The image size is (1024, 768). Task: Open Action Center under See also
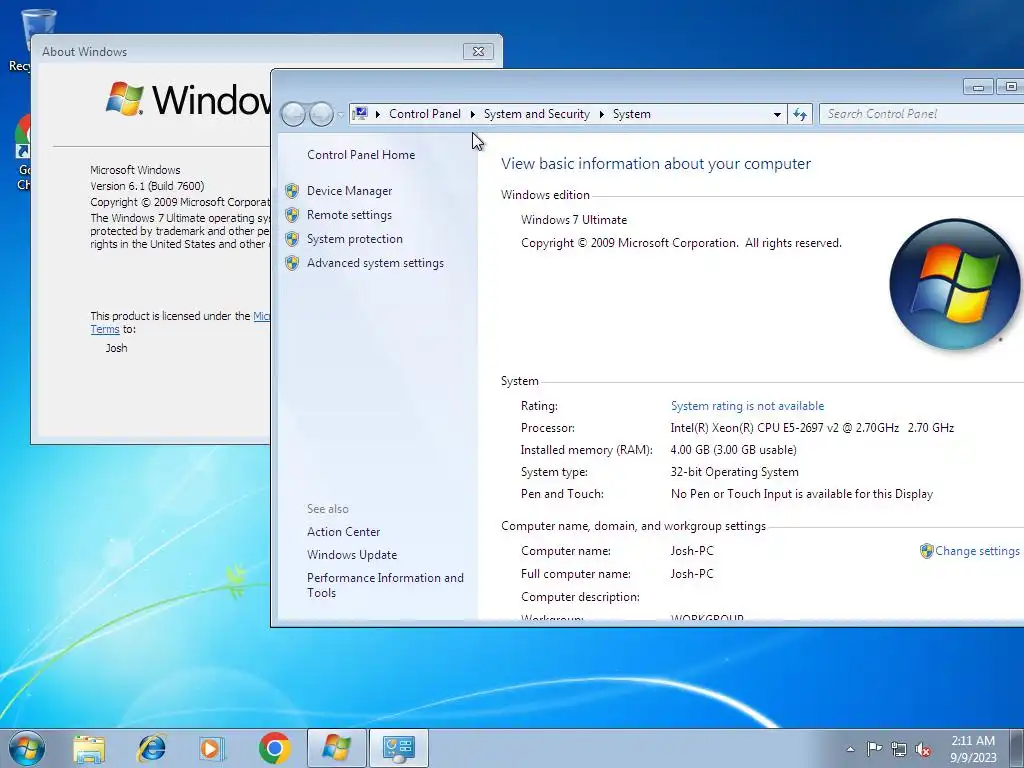pyautogui.click(x=344, y=532)
